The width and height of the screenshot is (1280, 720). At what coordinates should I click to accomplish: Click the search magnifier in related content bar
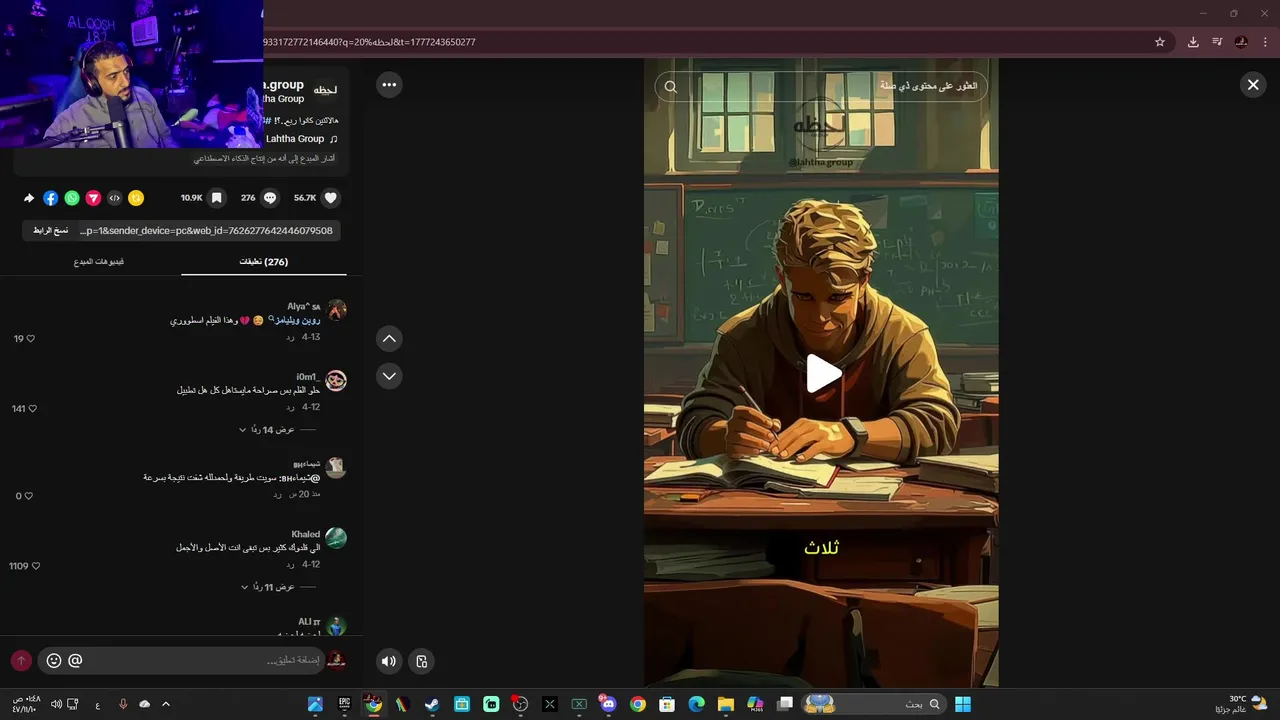(671, 87)
